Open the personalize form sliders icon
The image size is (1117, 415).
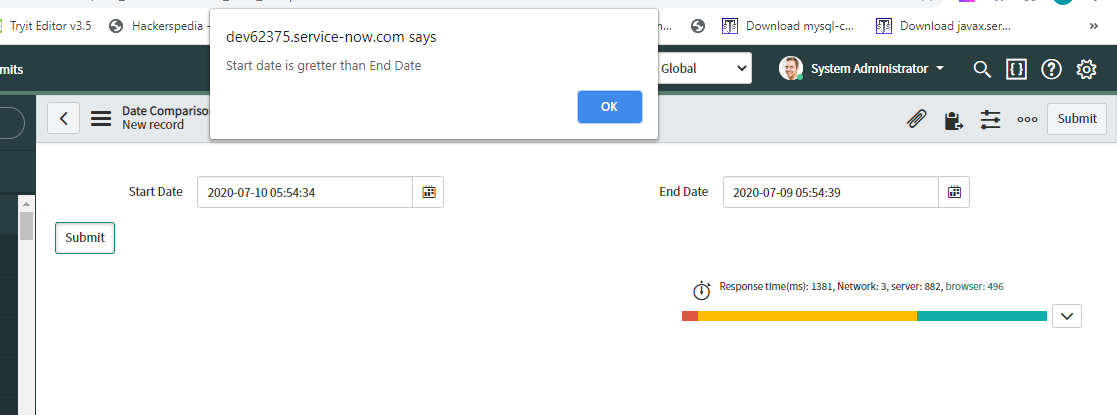[x=990, y=120]
